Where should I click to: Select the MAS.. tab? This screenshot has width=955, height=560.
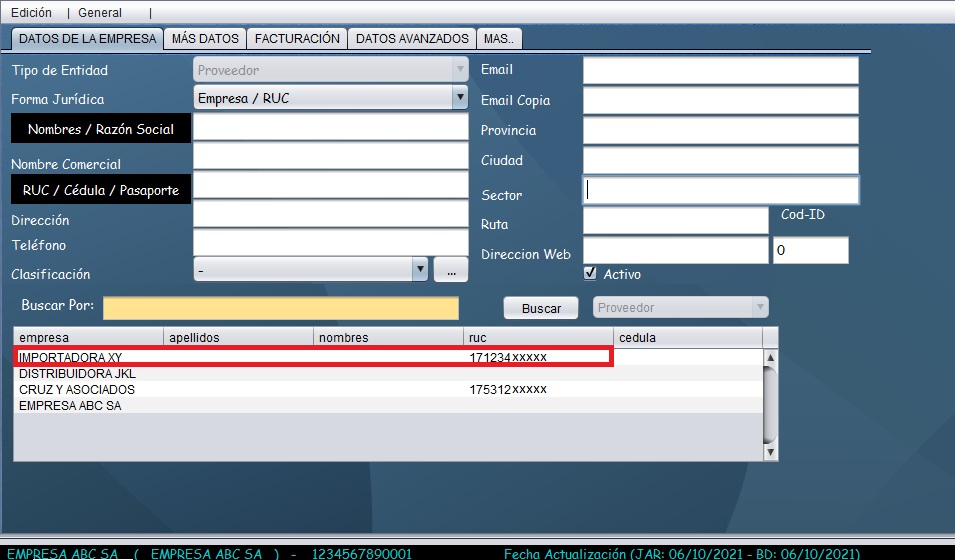tap(499, 39)
